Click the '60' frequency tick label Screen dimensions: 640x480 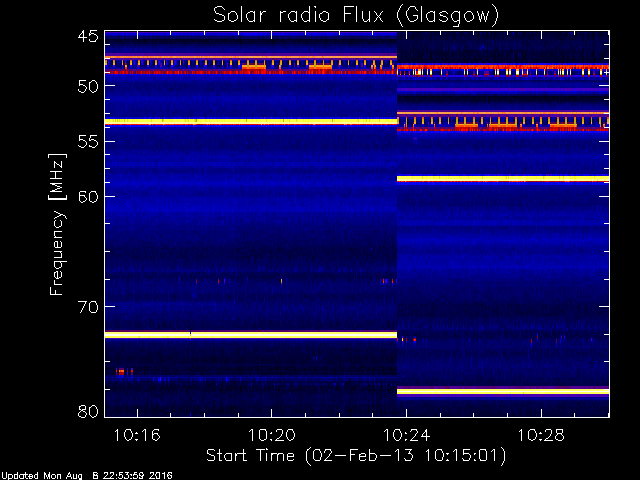(88, 197)
